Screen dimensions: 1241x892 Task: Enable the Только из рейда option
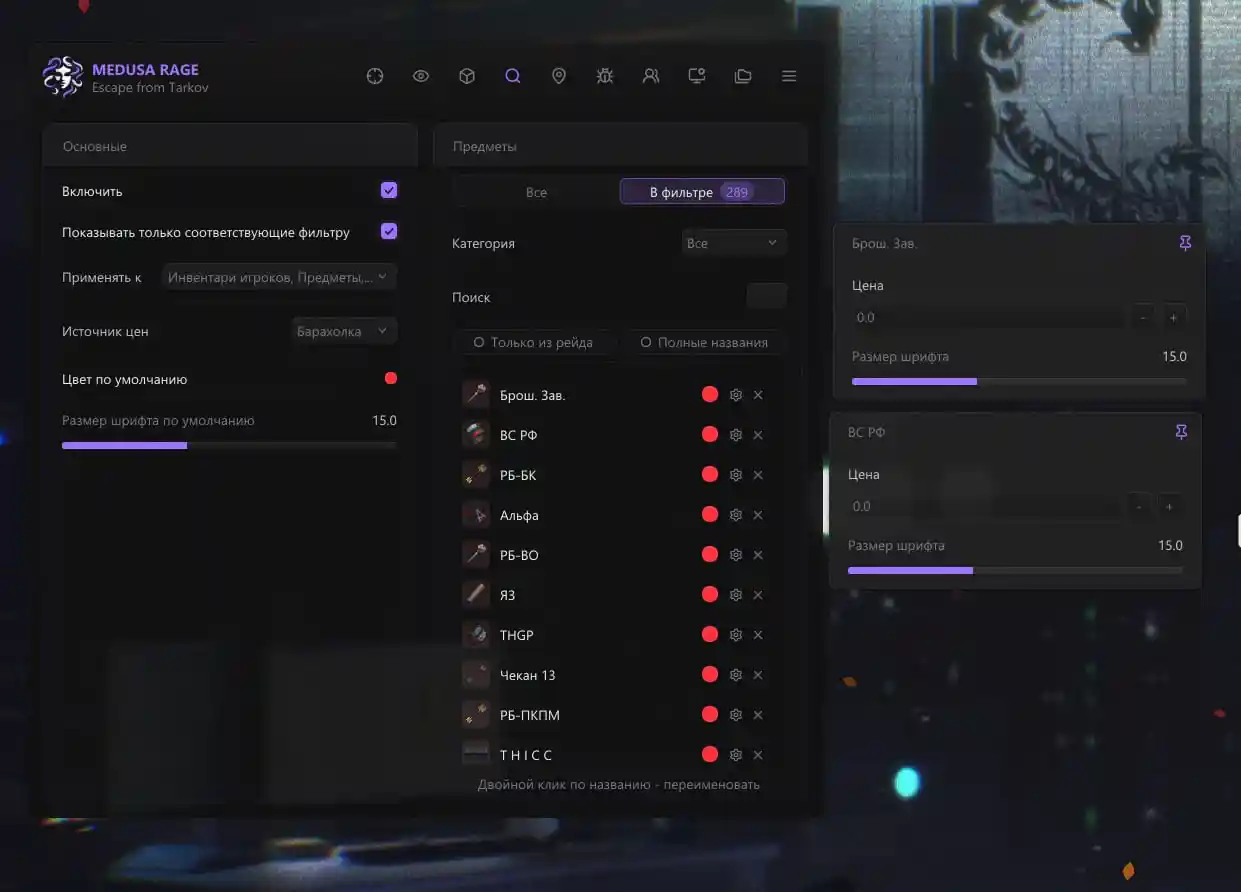click(533, 342)
